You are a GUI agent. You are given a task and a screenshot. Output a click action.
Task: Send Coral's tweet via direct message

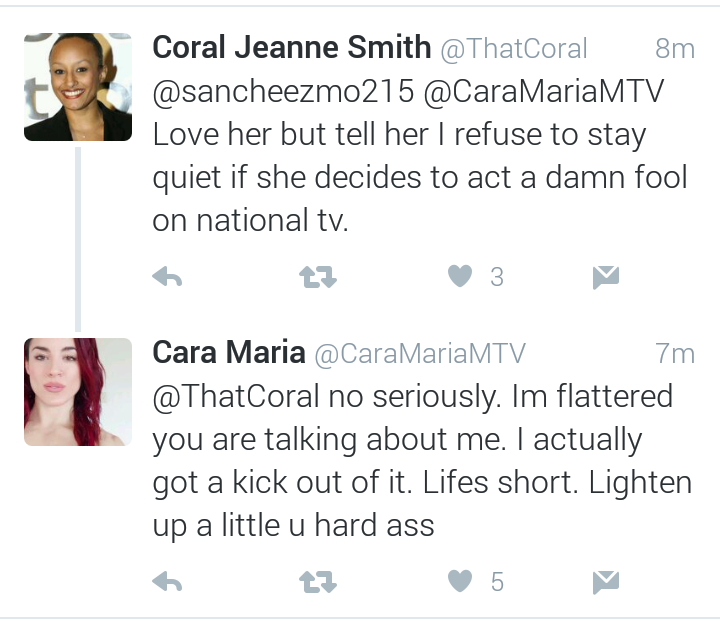click(x=606, y=277)
